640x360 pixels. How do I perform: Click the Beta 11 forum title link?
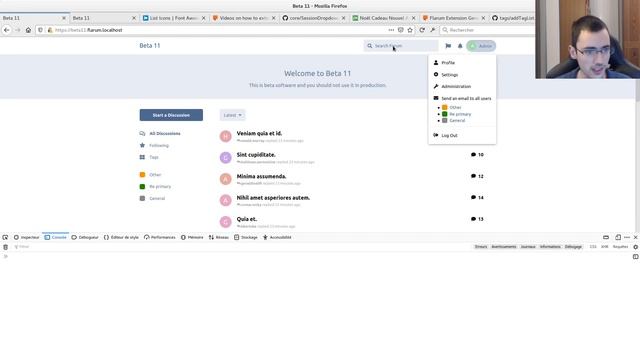click(150, 46)
